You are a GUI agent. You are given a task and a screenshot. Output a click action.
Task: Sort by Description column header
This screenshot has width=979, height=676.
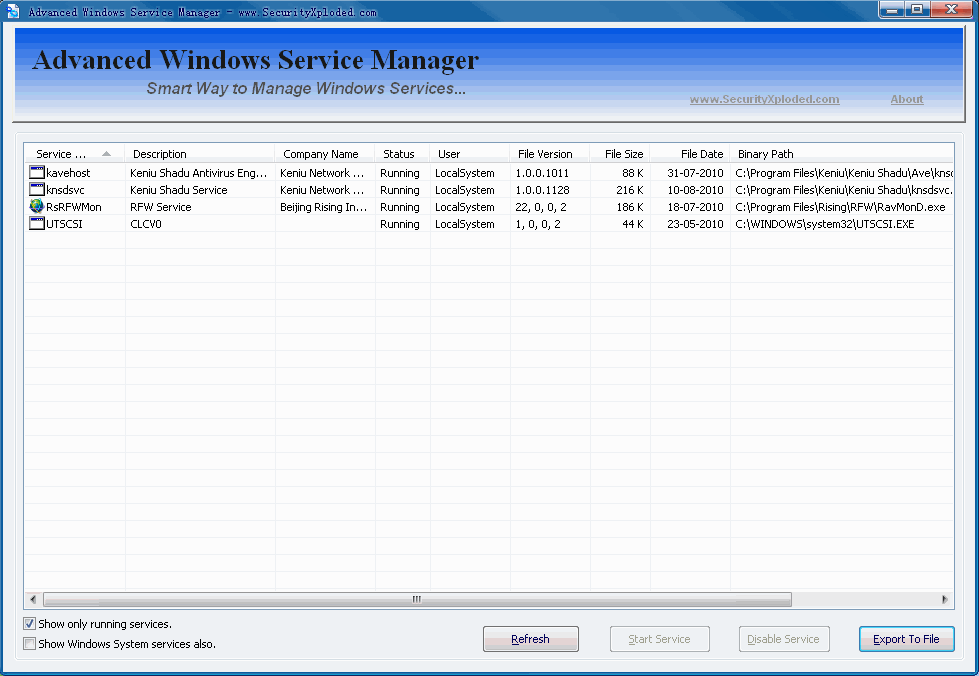point(200,154)
